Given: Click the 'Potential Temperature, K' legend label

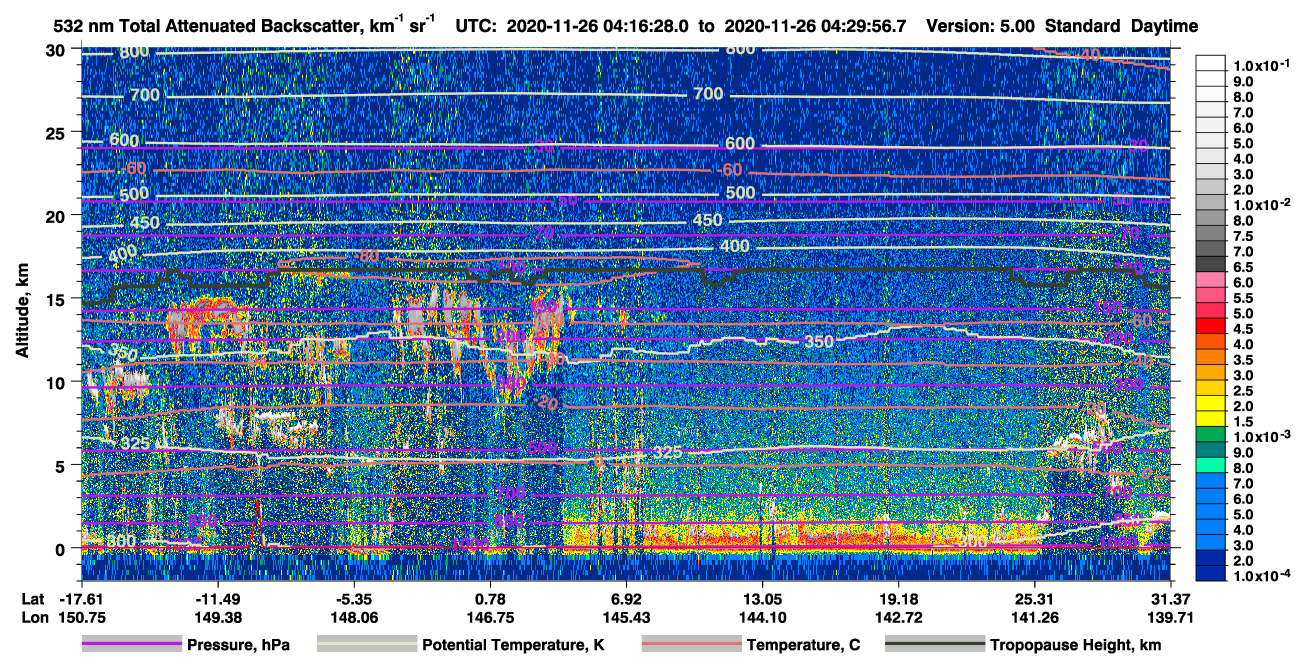Looking at the screenshot, I should [x=513, y=645].
